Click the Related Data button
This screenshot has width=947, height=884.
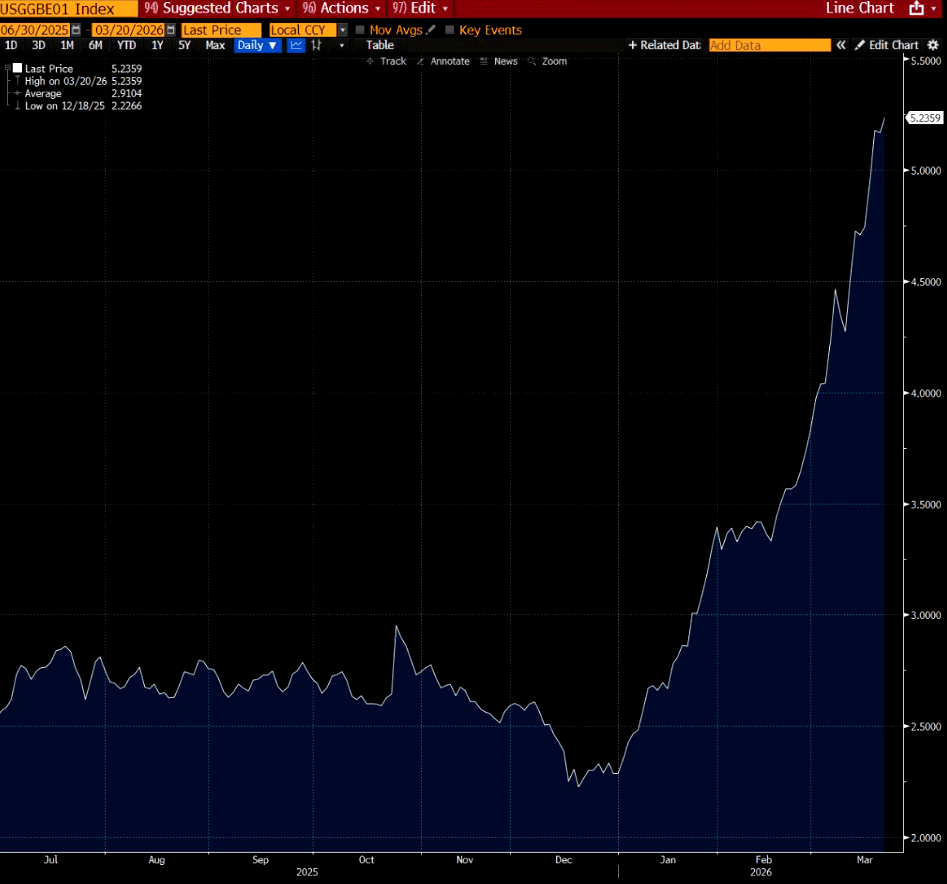click(x=664, y=45)
